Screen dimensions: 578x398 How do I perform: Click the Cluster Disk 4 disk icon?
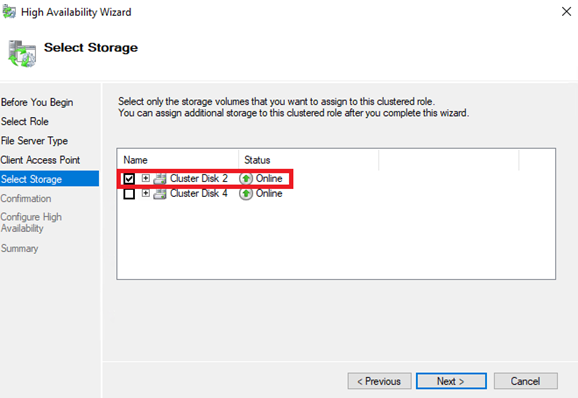(x=160, y=193)
